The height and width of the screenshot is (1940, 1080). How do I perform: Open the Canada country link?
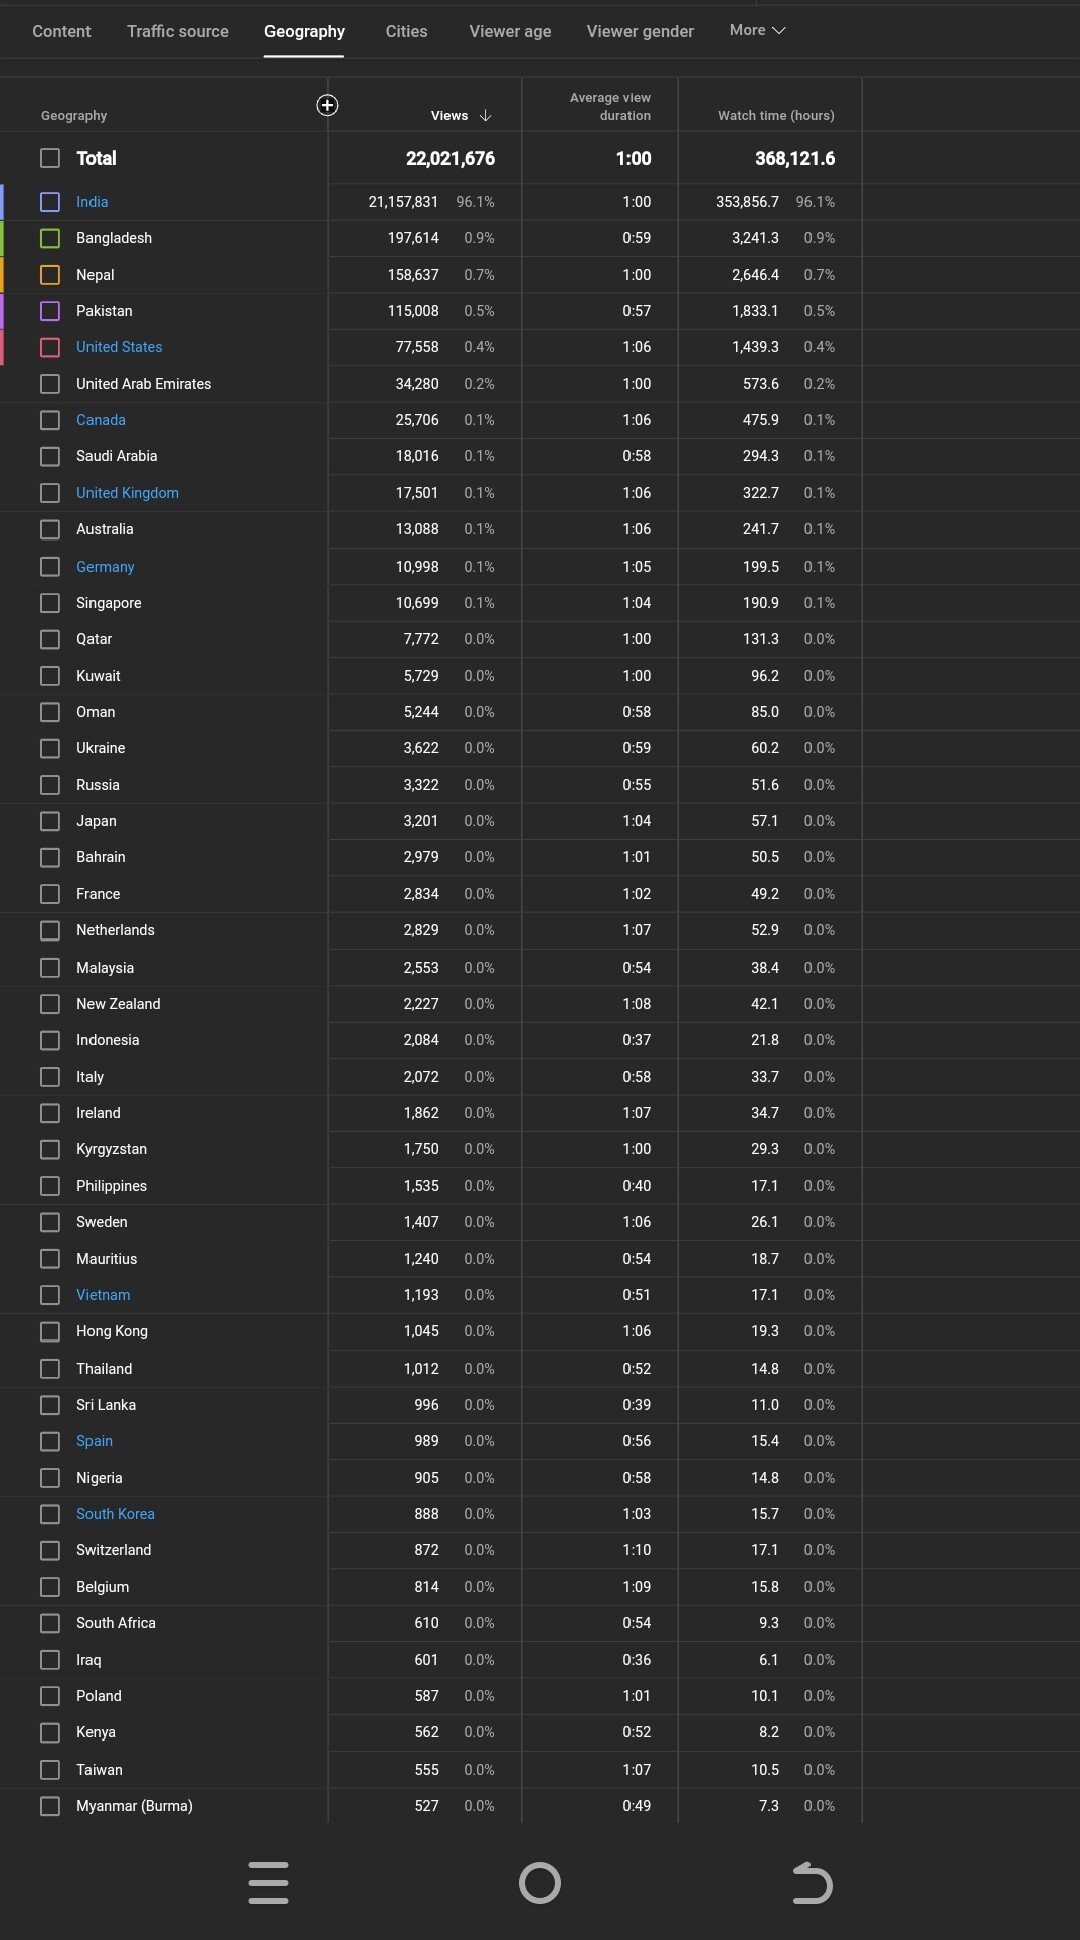pyautogui.click(x=101, y=420)
